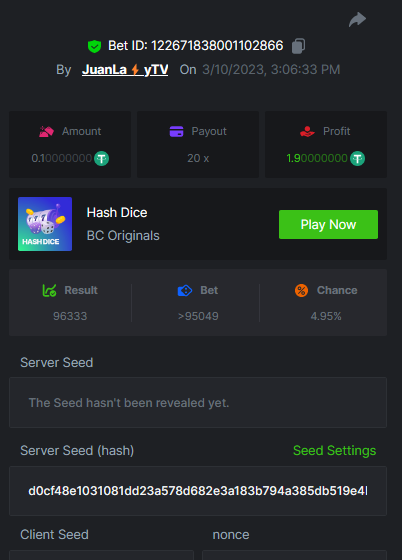The height and width of the screenshot is (560, 402).
Task: Copy the Bet ID with the copy icon
Action: 298,46
